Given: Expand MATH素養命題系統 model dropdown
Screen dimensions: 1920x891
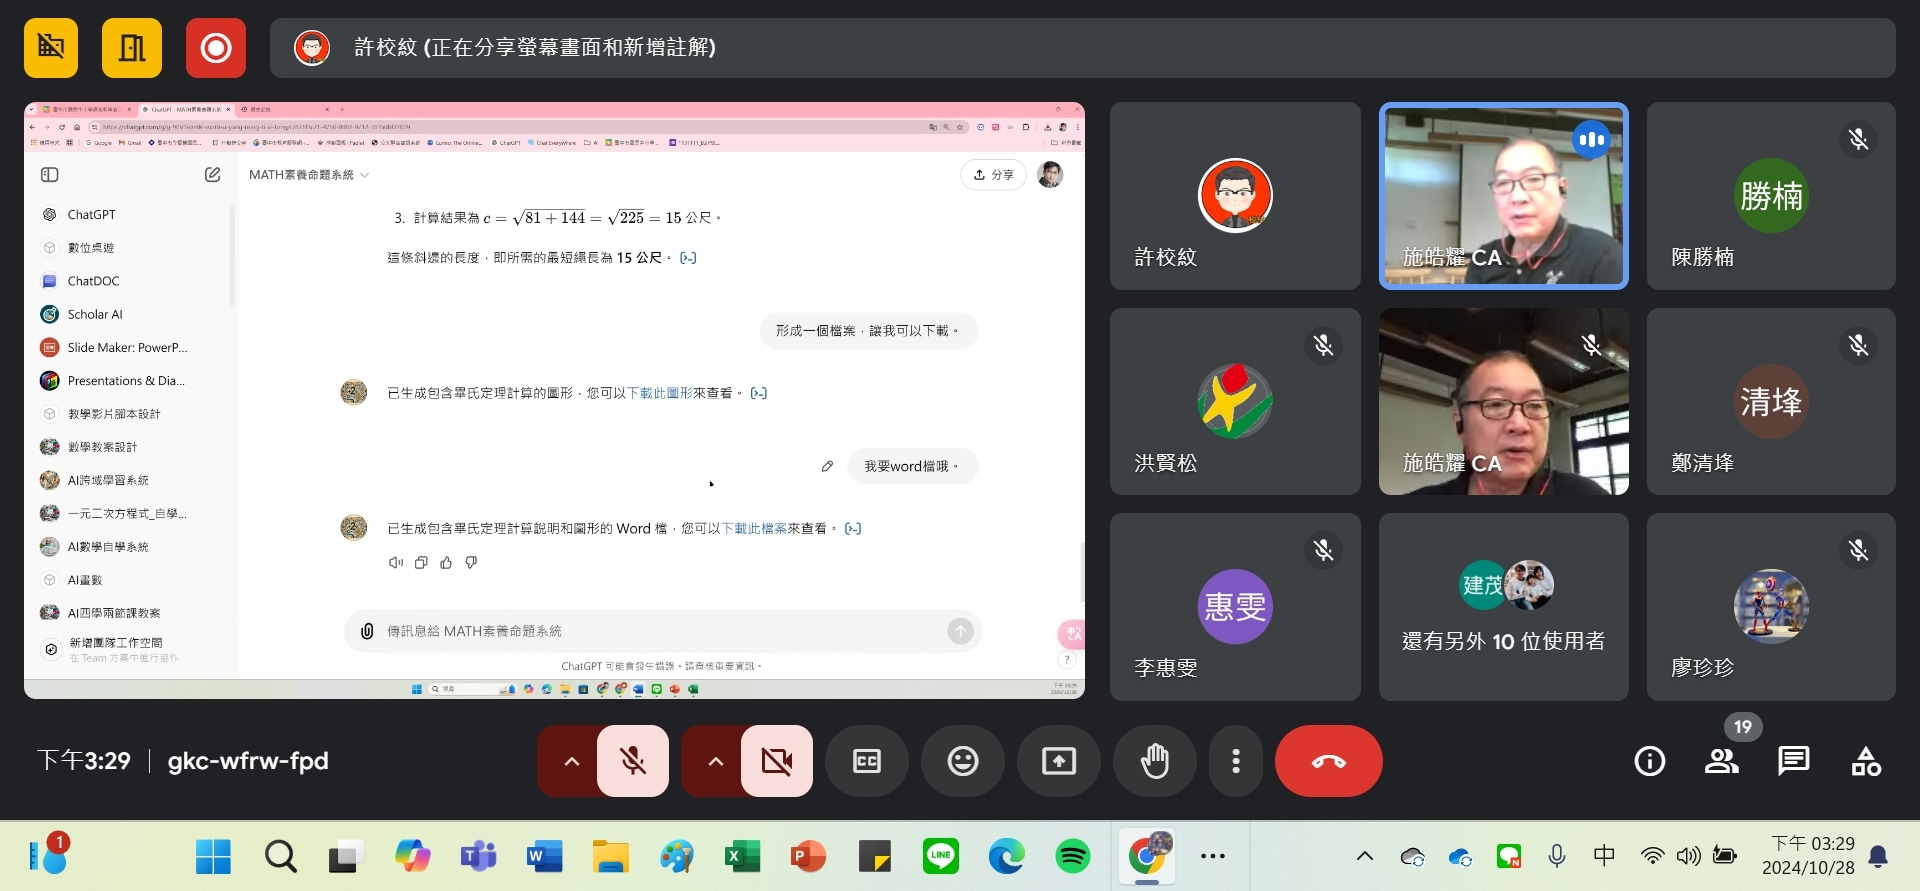Looking at the screenshot, I should point(309,175).
